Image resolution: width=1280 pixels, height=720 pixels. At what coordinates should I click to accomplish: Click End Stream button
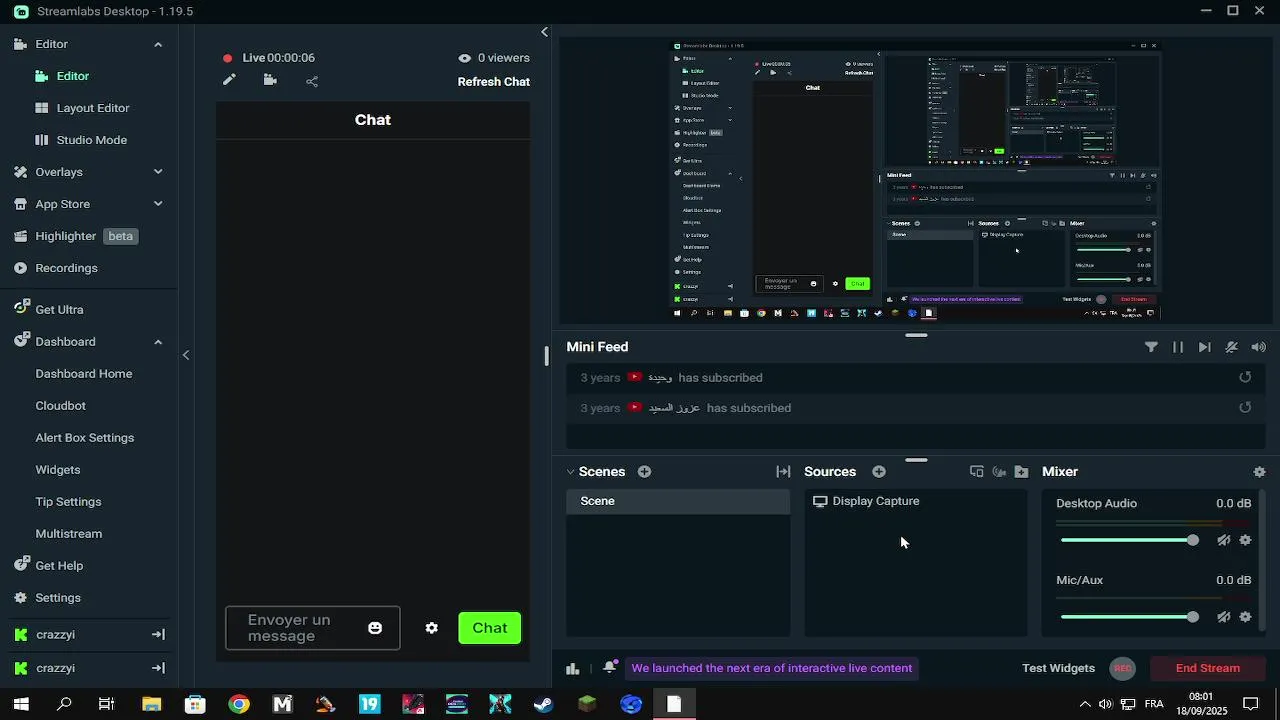tap(1207, 668)
